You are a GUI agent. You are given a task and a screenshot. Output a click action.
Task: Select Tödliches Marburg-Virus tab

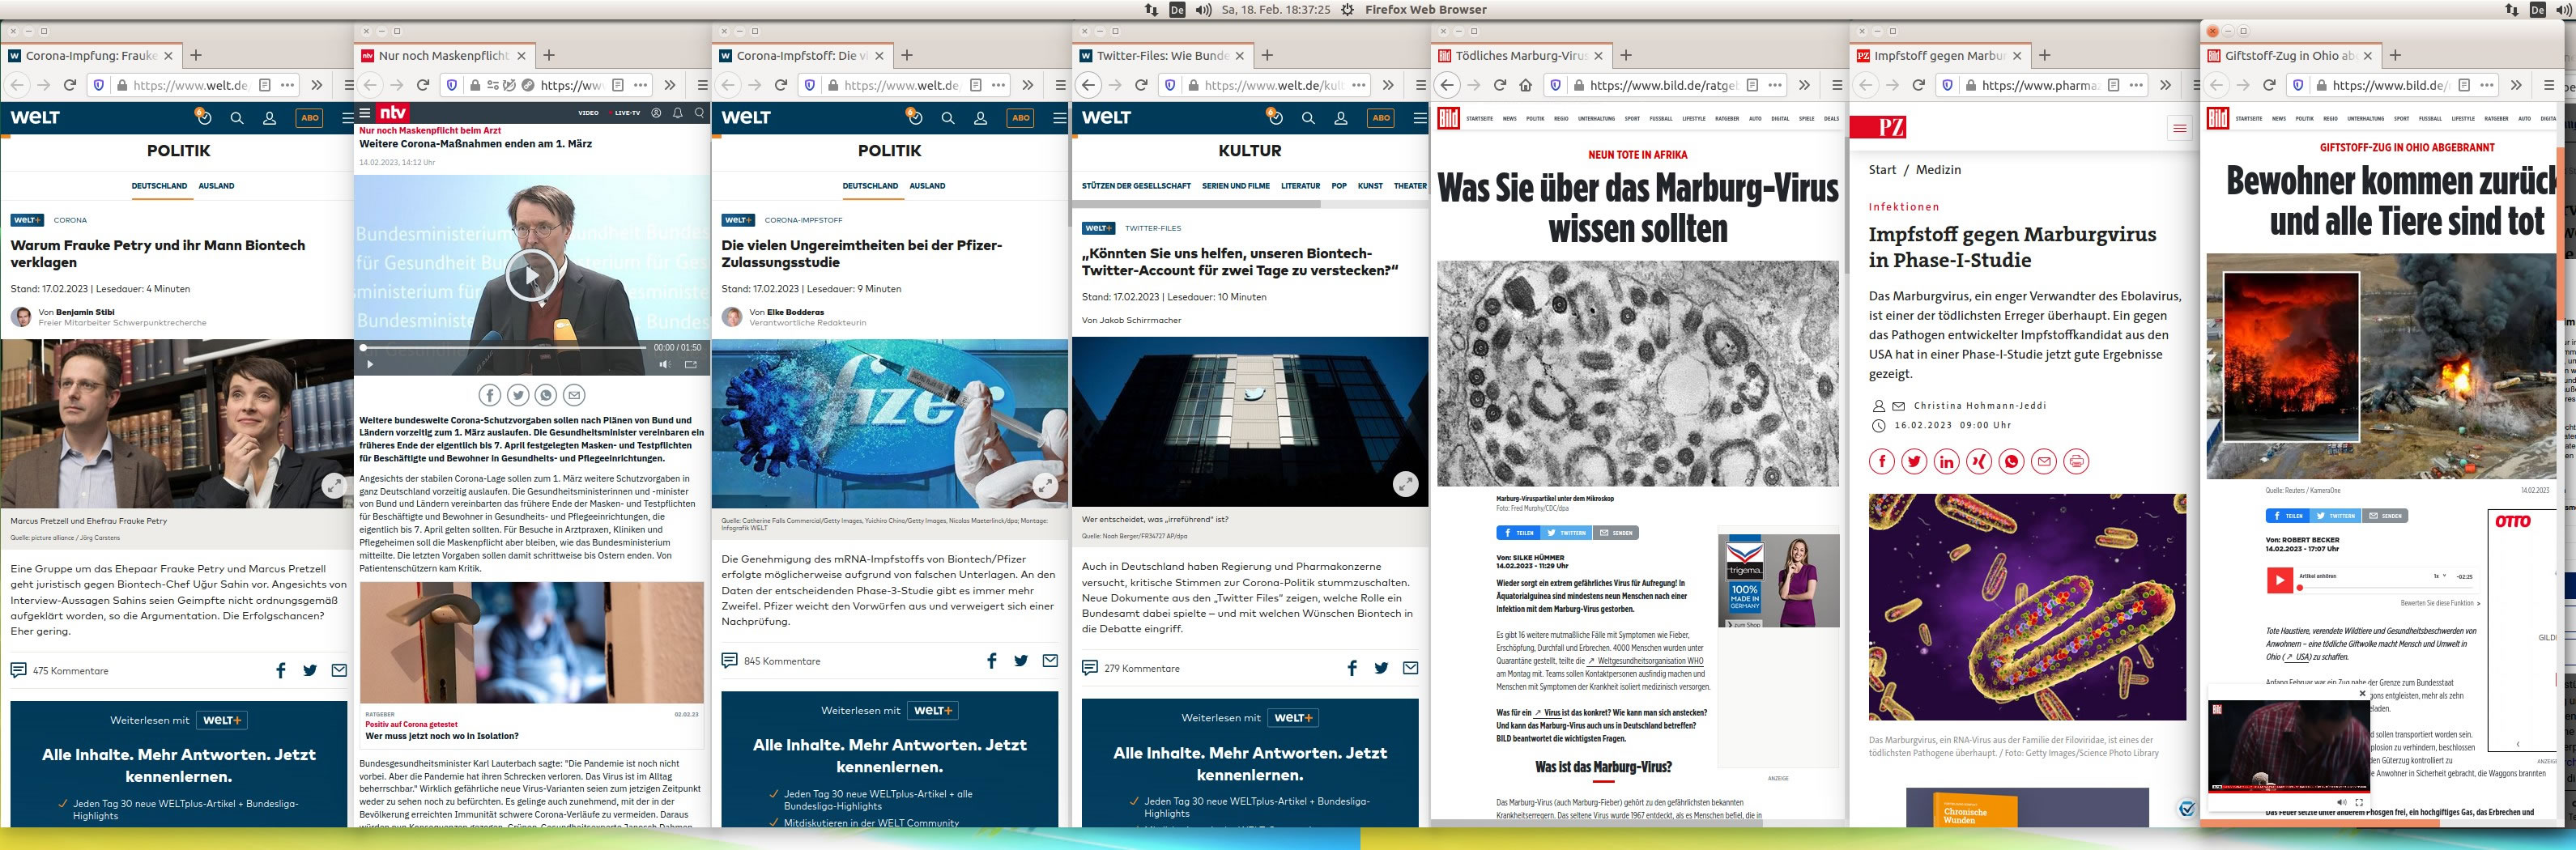click(1521, 56)
